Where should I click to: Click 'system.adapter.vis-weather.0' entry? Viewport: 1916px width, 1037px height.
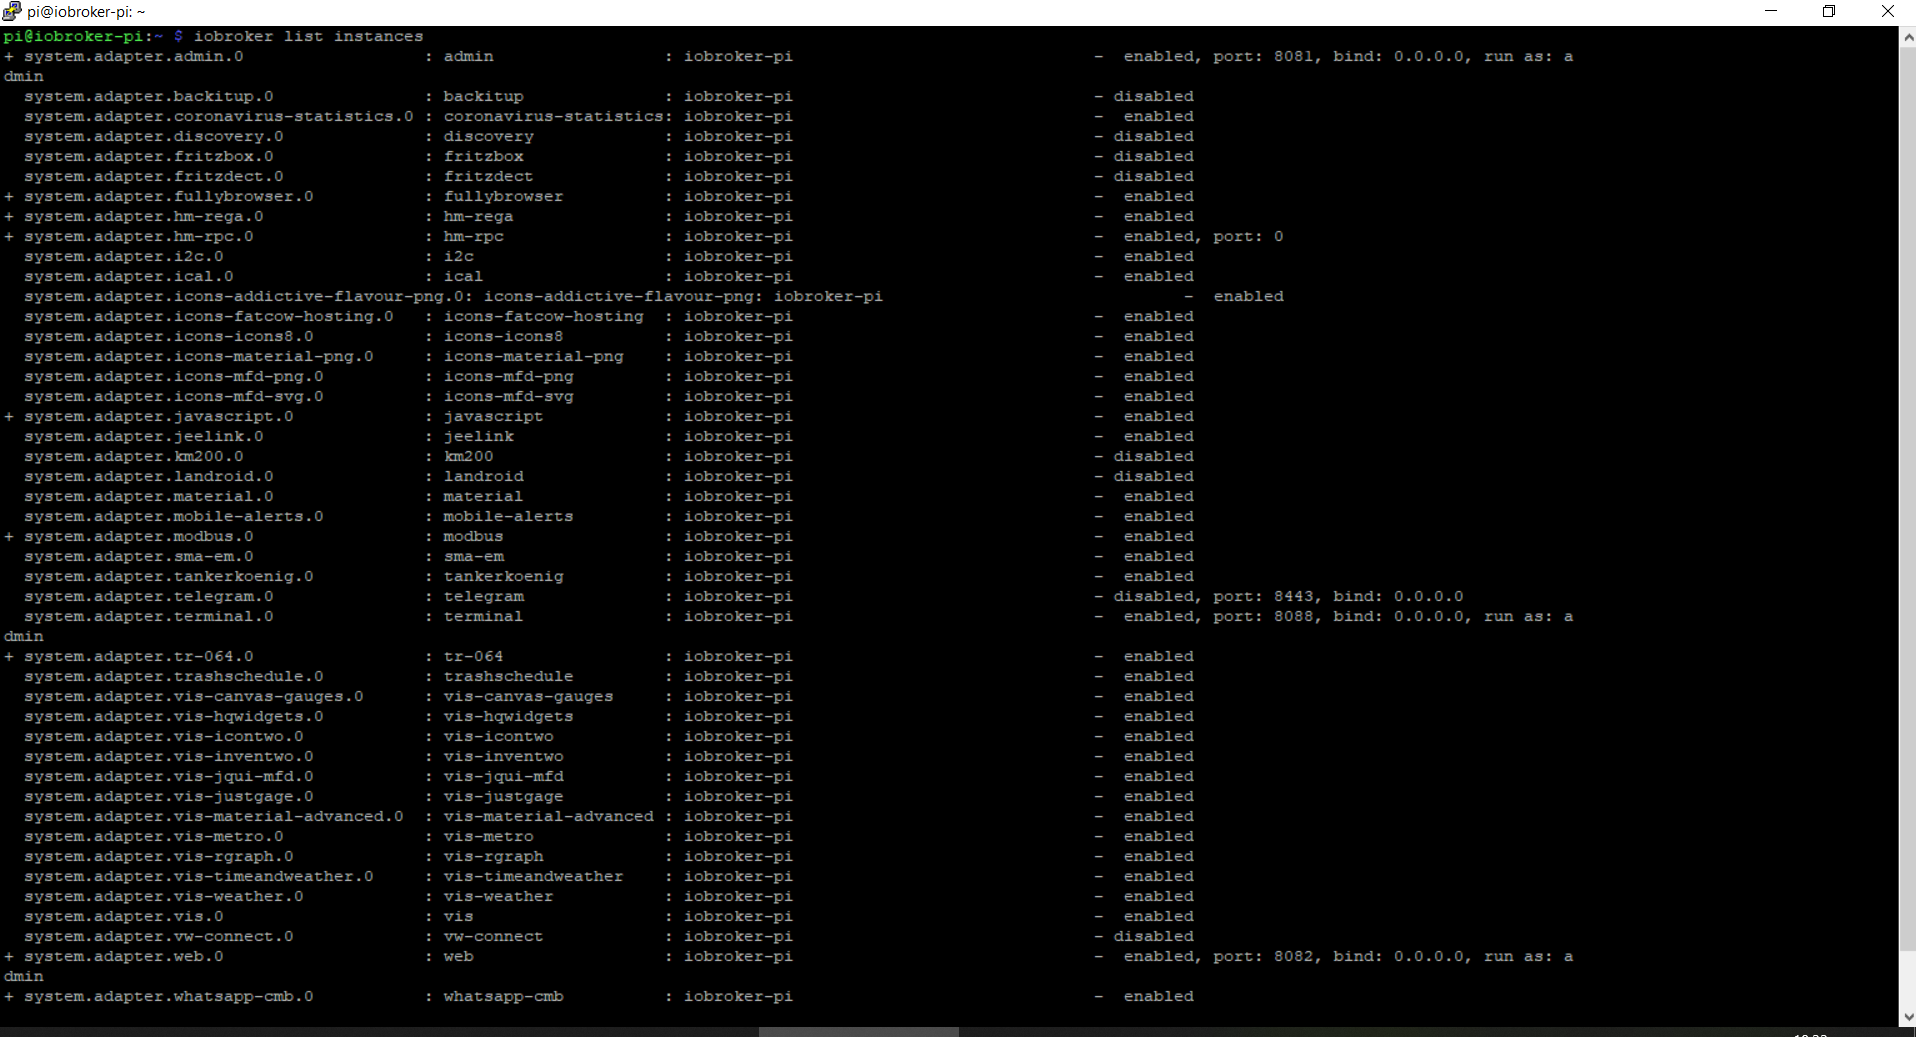pos(164,897)
